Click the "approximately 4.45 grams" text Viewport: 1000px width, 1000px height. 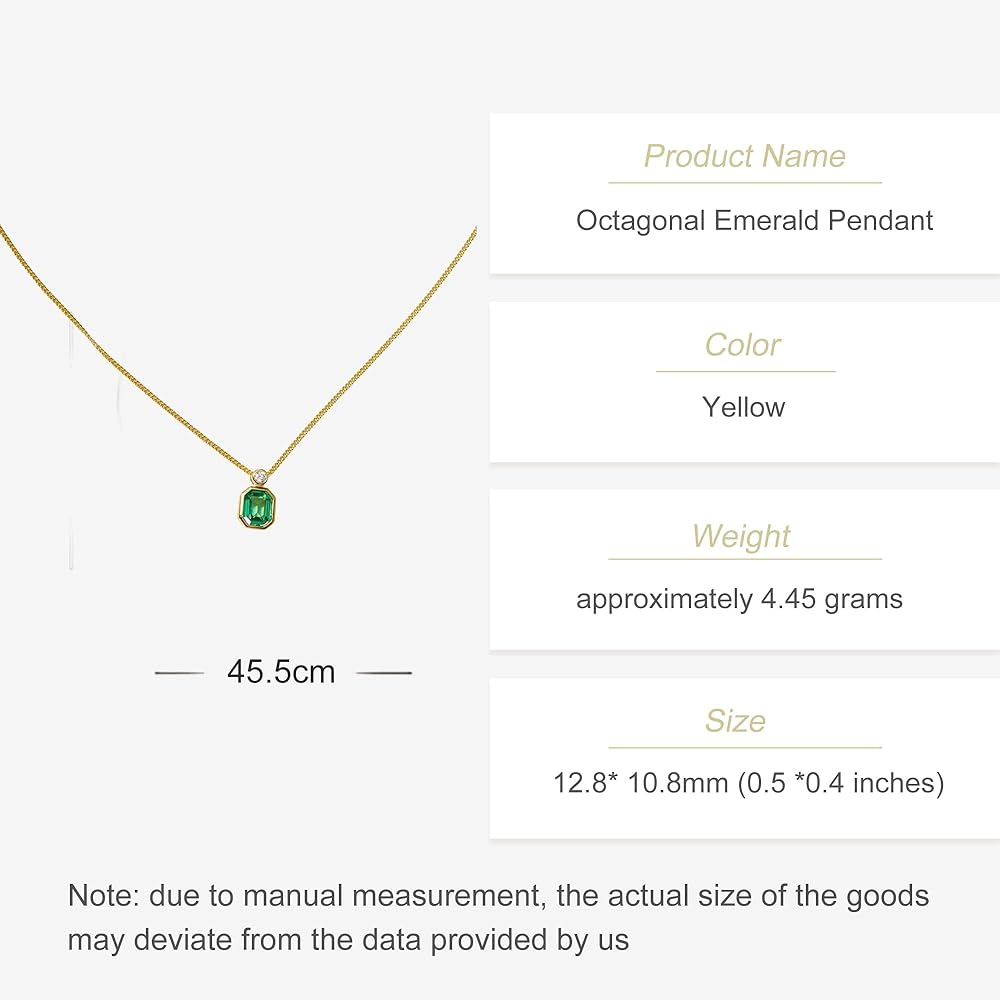739,599
